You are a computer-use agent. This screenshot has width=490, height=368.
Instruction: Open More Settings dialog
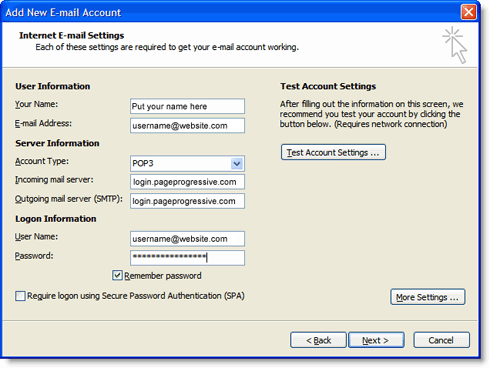click(x=428, y=297)
